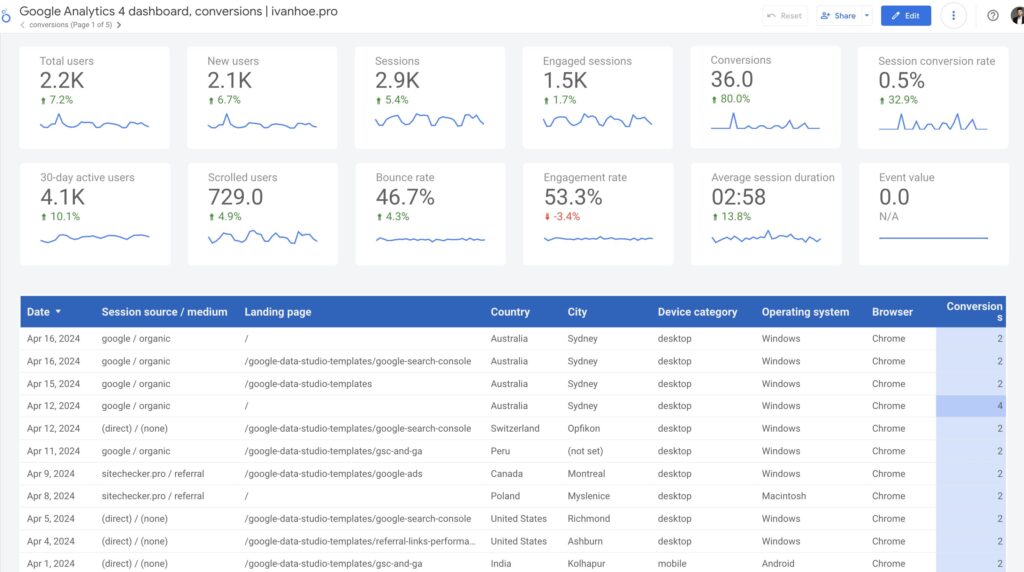Click the city cell Opfikon
This screenshot has width=1024, height=572.
click(x=583, y=428)
